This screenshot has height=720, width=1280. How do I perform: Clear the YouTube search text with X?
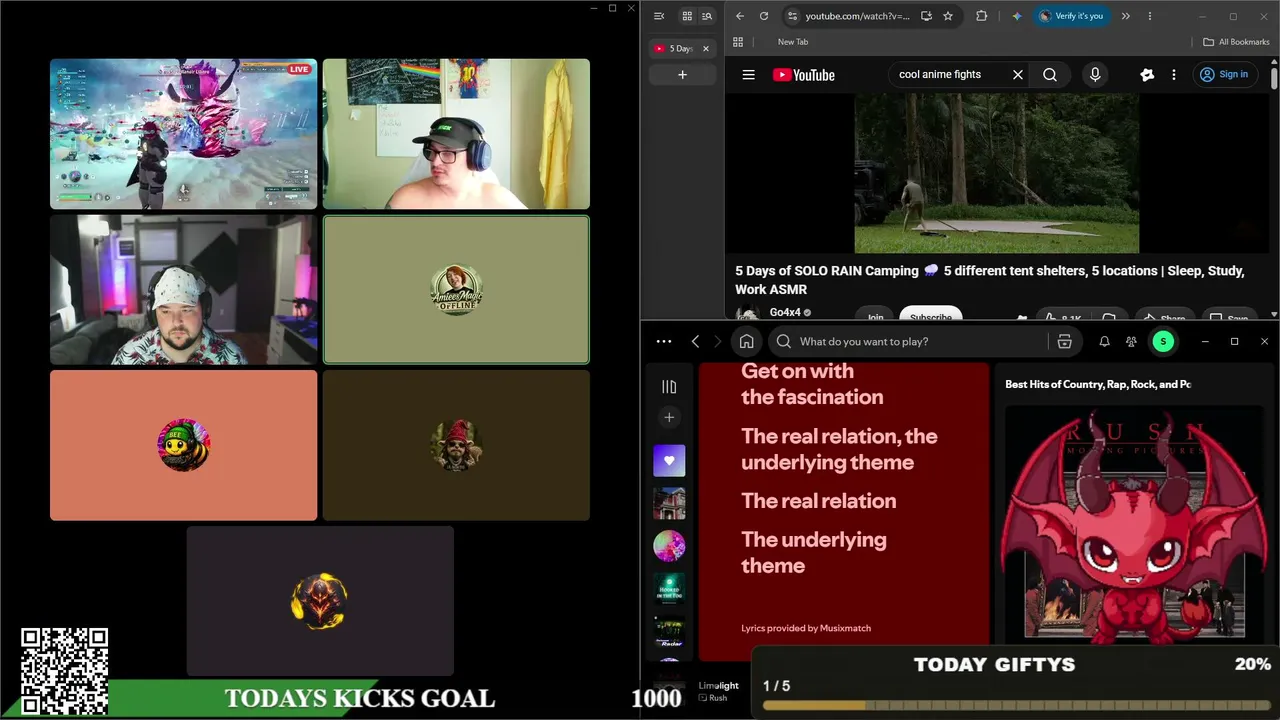pos(1018,75)
